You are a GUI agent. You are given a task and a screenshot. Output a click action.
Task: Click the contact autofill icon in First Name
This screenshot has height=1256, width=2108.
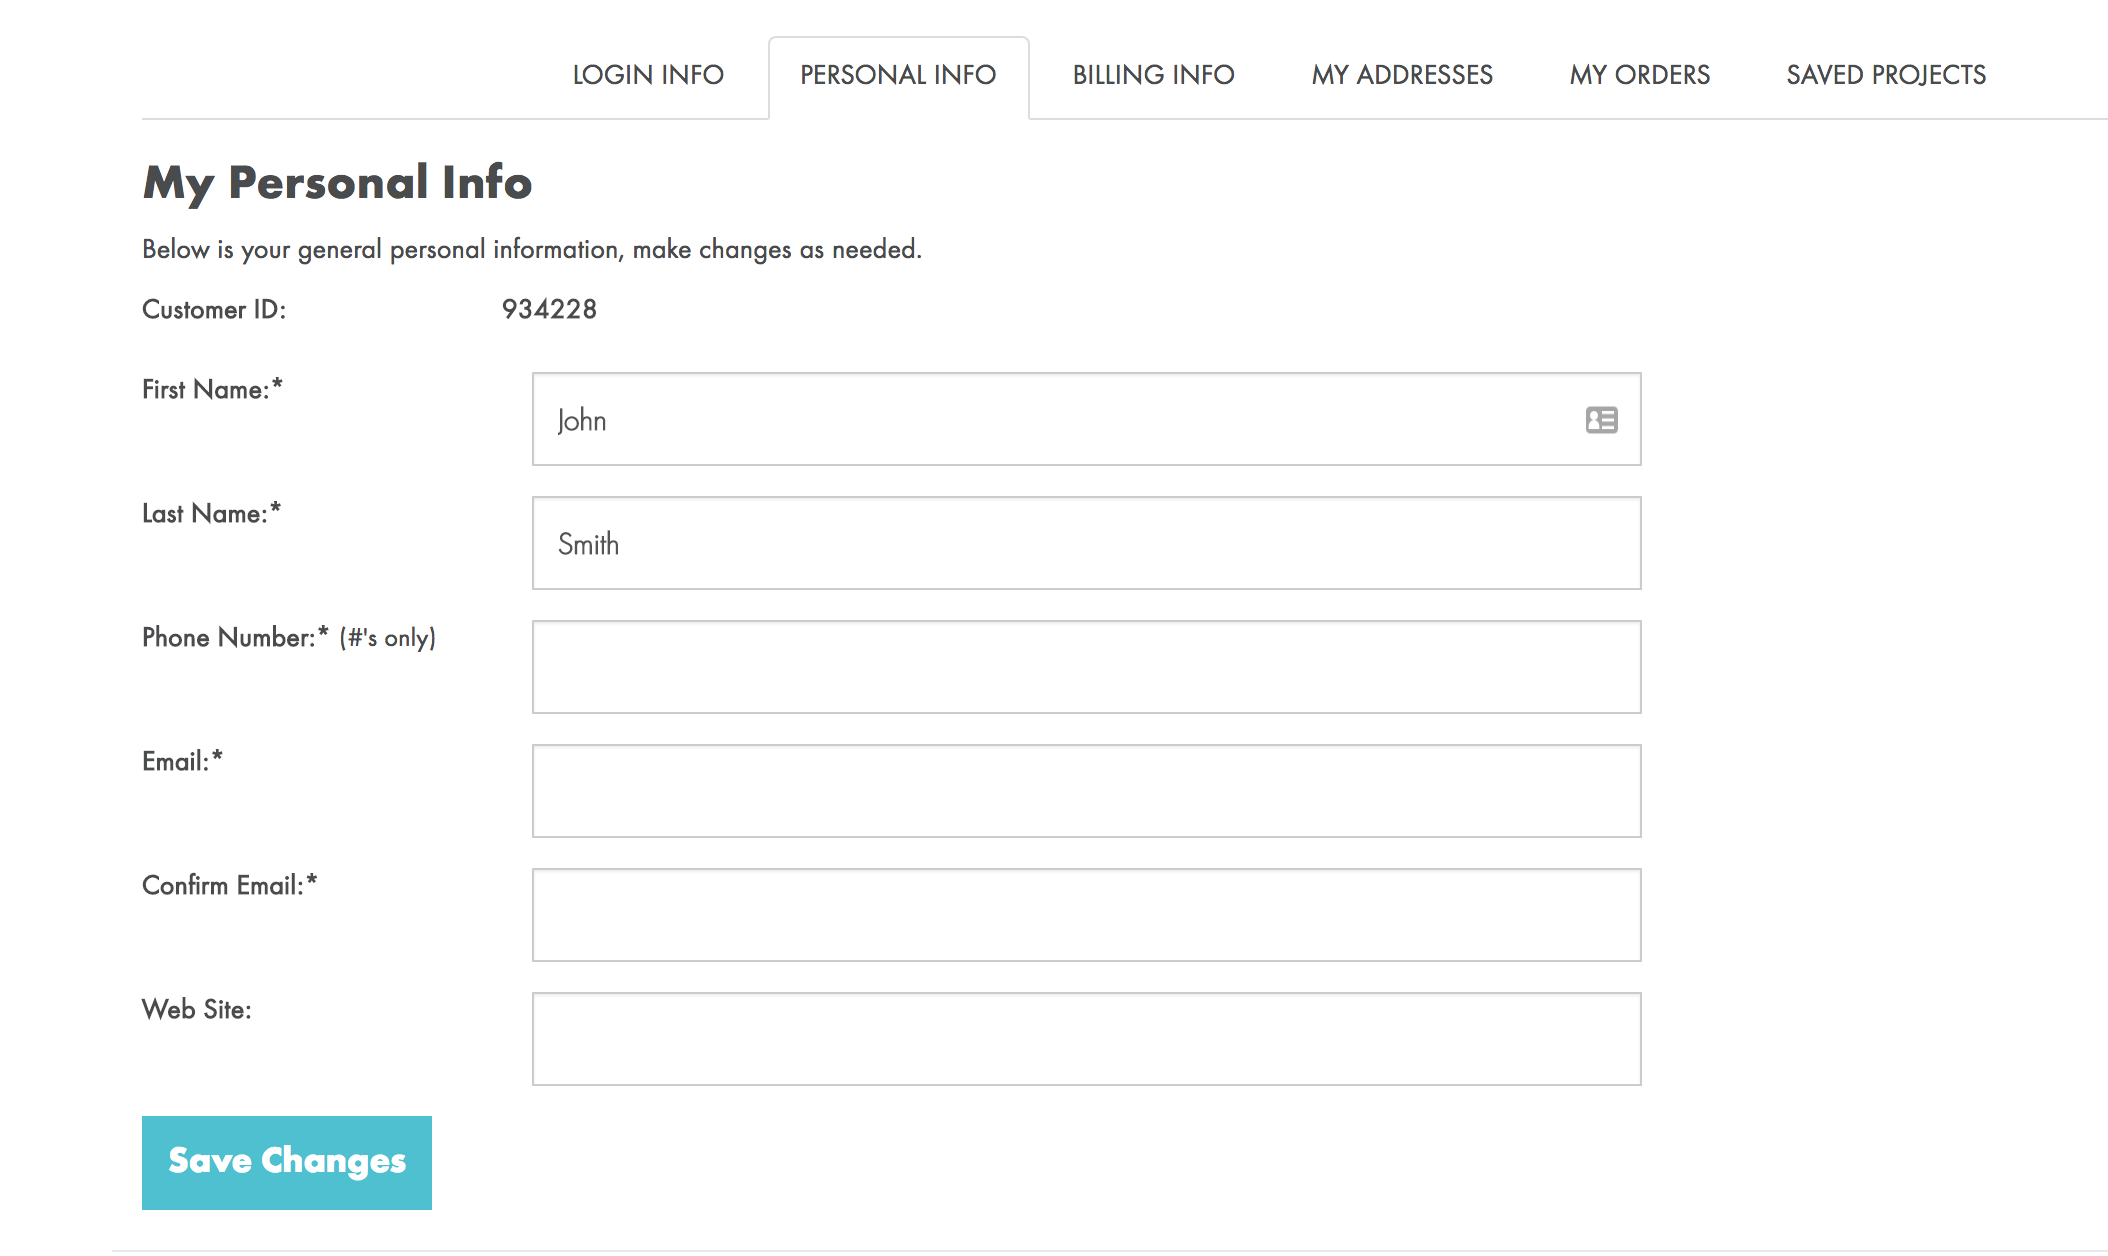(x=1601, y=420)
